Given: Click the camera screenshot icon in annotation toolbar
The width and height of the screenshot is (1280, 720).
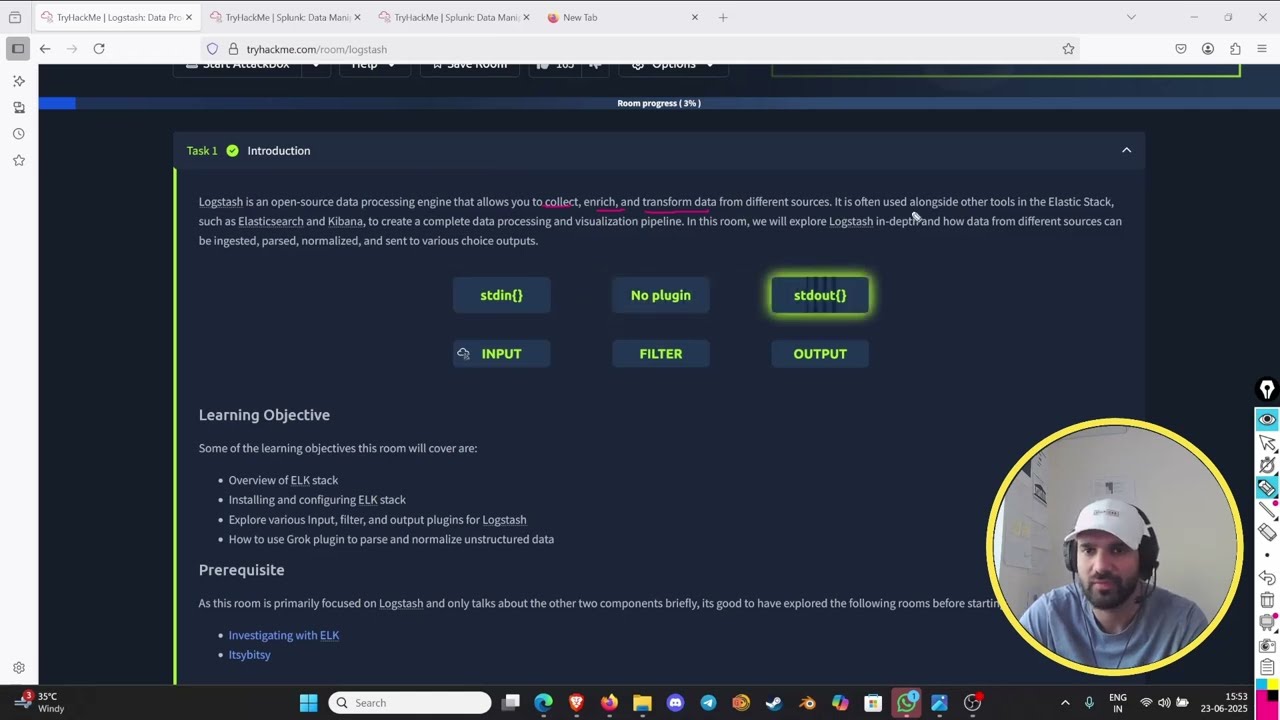Looking at the screenshot, I should (x=1267, y=645).
